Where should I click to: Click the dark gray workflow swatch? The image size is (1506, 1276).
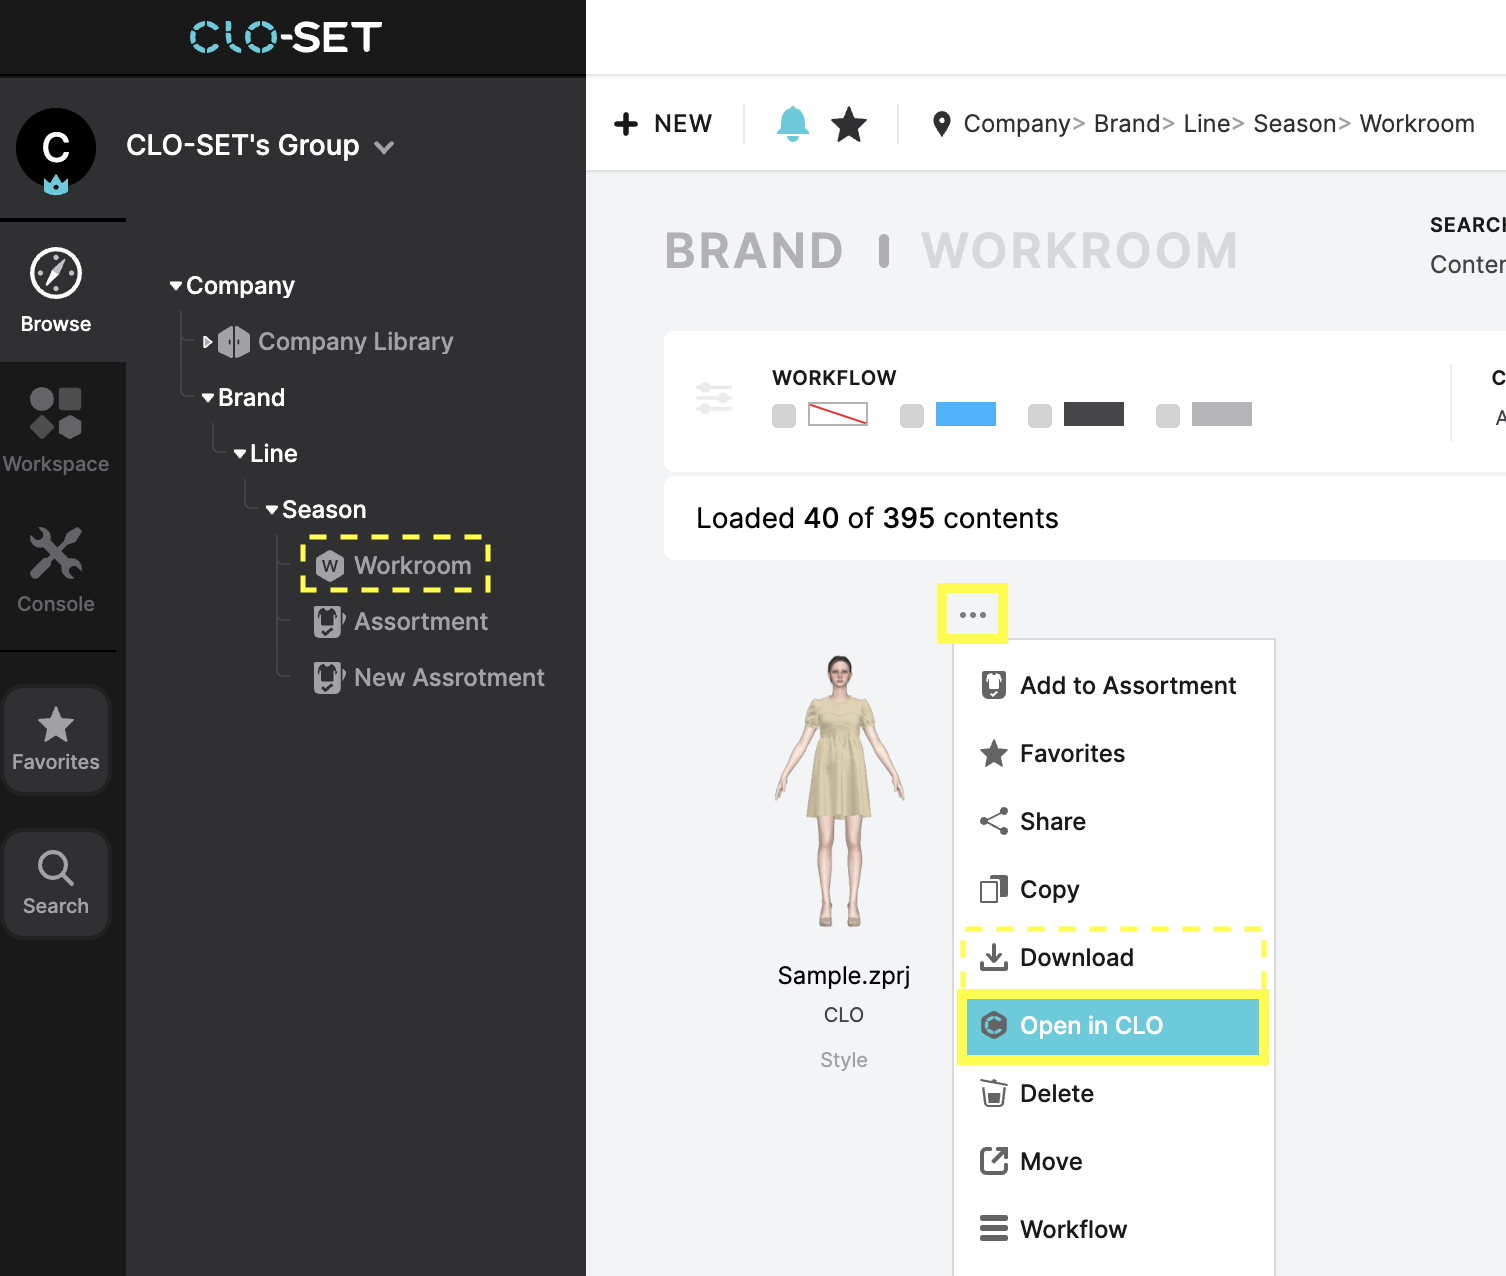tap(1094, 414)
